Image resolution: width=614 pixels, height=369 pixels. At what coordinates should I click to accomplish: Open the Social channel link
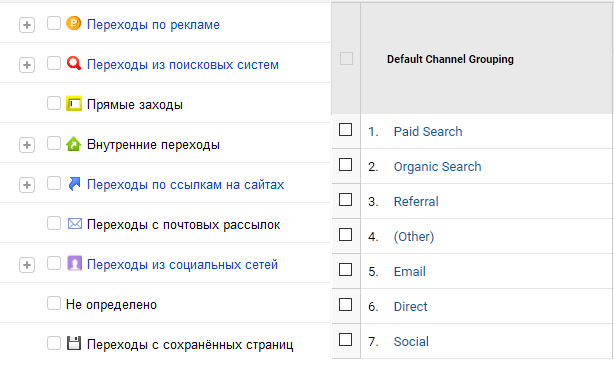click(411, 342)
